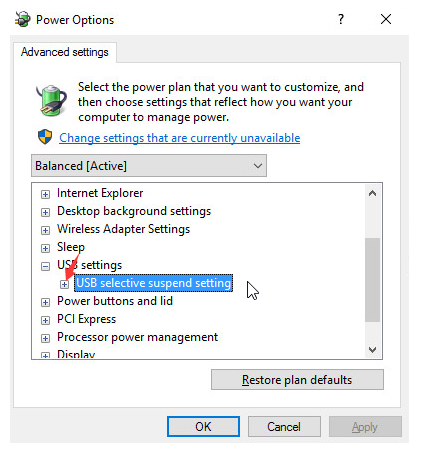
Task: Click Restore plan defaults button
Action: click(x=297, y=380)
